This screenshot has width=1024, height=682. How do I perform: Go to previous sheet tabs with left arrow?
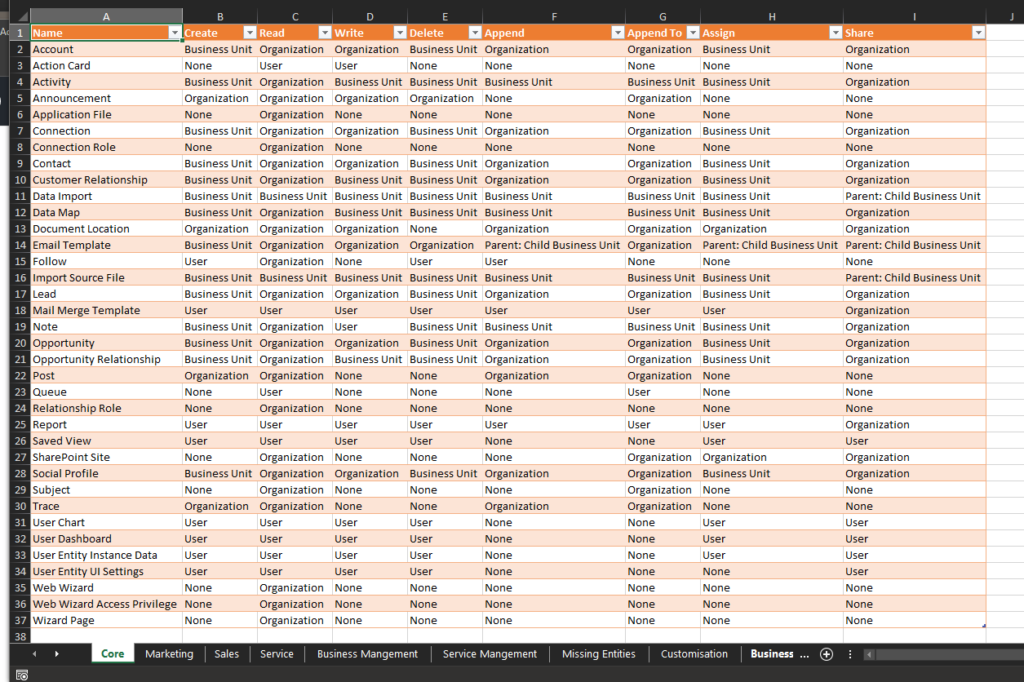coord(35,654)
